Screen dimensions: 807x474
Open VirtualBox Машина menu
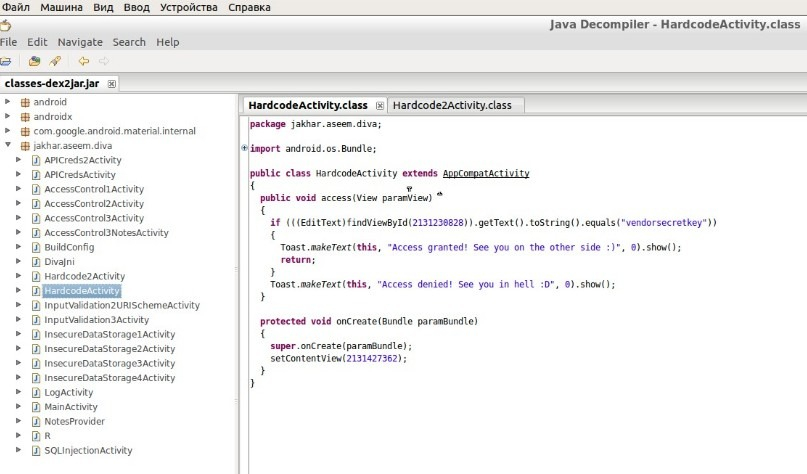pyautogui.click(x=61, y=7)
